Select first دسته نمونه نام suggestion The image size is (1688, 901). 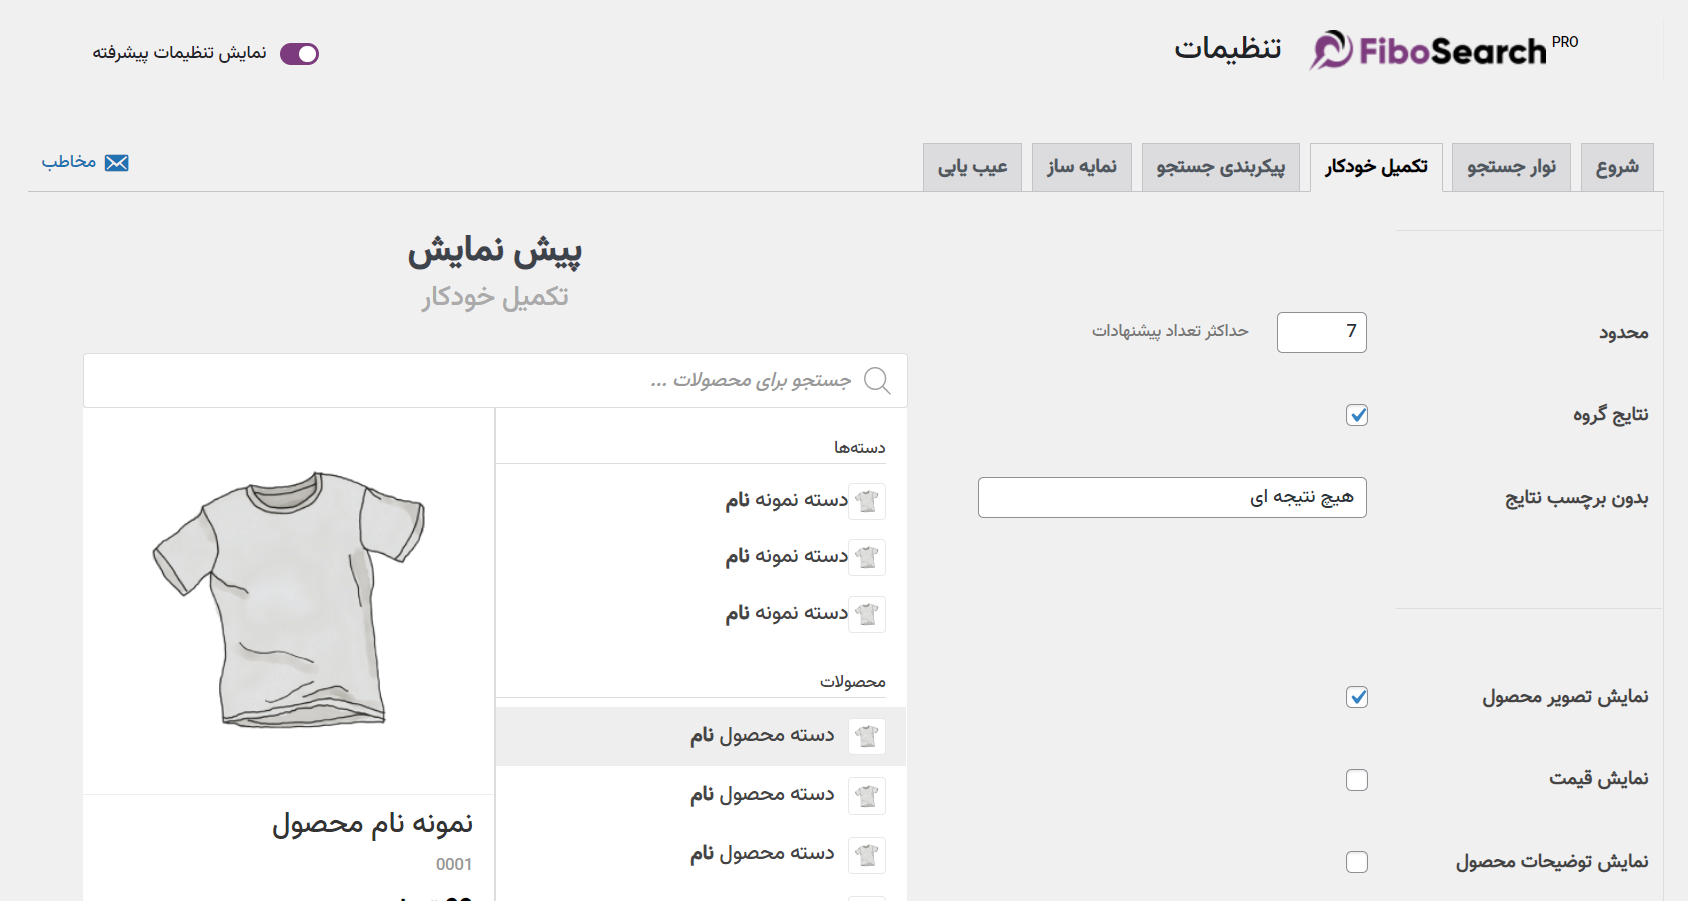[x=700, y=501]
